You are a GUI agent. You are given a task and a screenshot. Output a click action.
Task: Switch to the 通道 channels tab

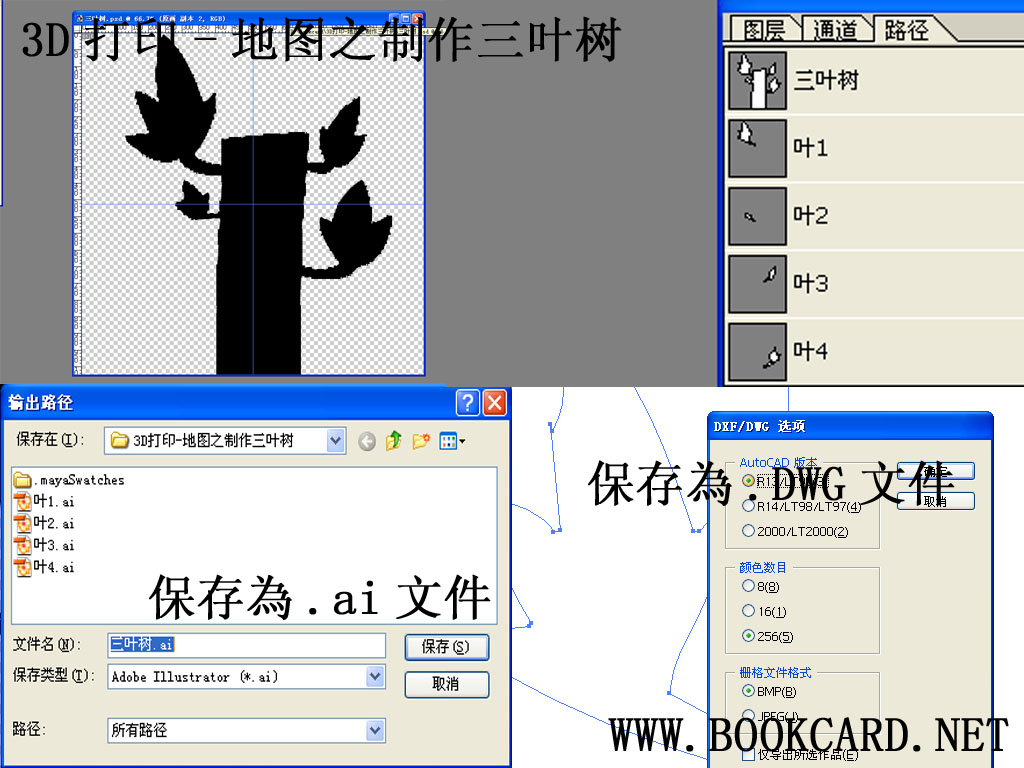[835, 30]
